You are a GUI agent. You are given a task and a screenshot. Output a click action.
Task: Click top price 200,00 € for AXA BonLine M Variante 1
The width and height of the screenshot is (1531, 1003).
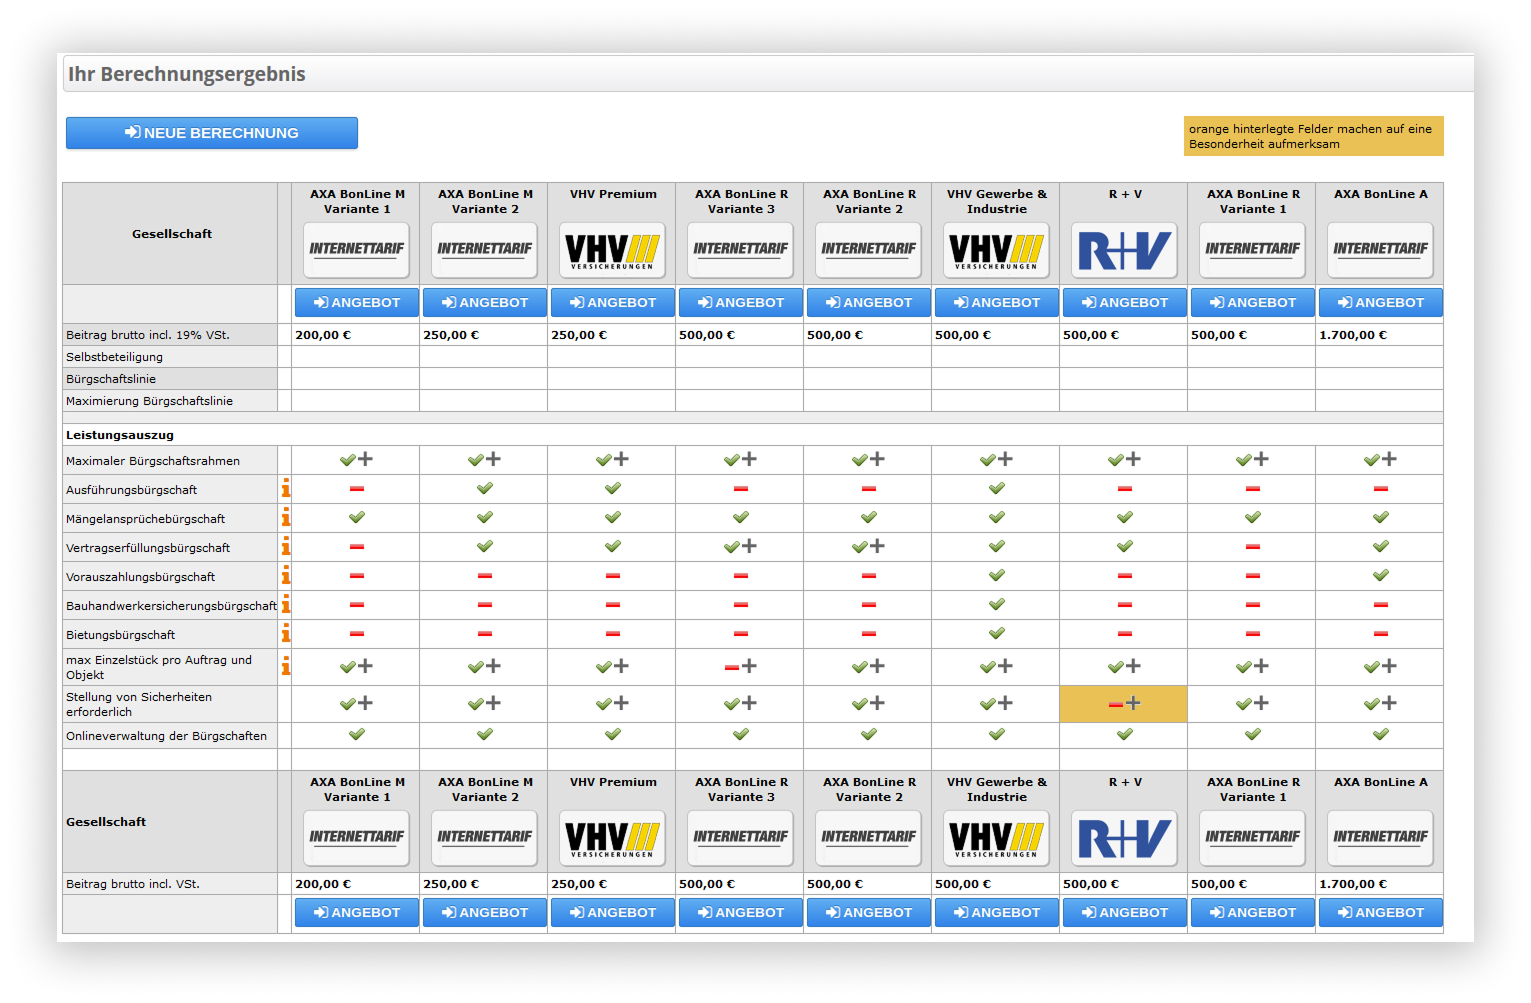(323, 335)
